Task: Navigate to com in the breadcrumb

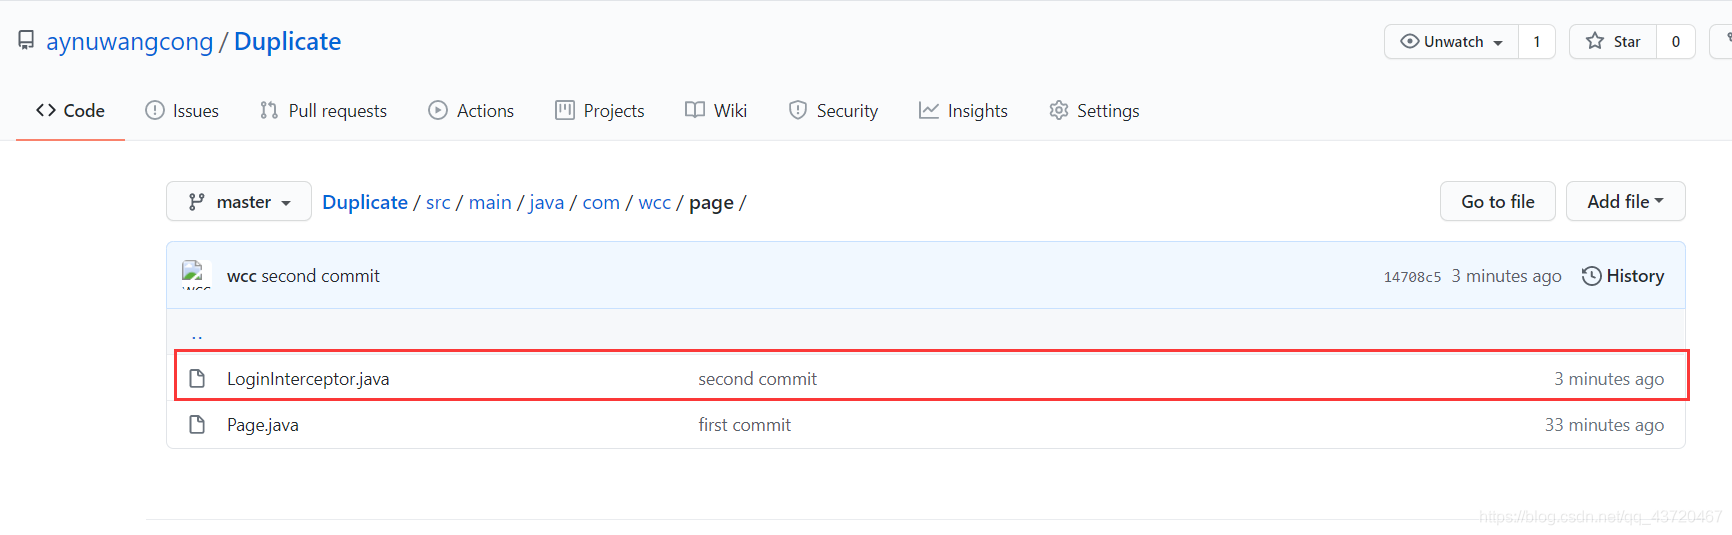Action: (601, 202)
